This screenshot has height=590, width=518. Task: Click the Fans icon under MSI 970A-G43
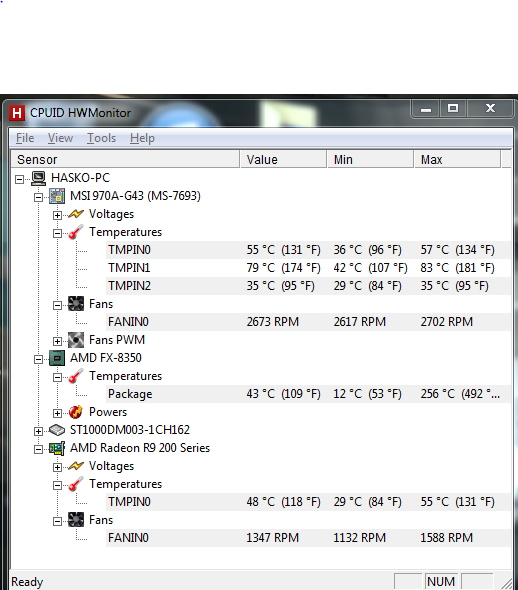pyautogui.click(x=76, y=304)
